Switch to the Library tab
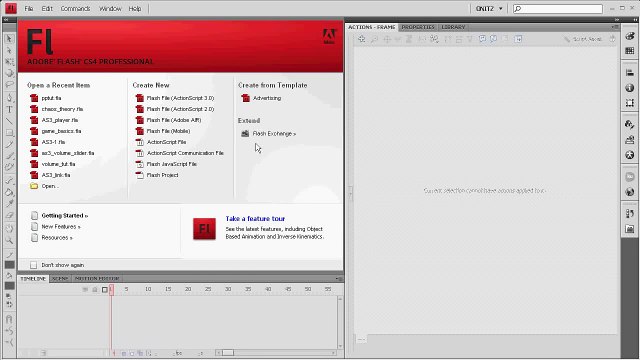The image size is (640, 360). coord(453,27)
